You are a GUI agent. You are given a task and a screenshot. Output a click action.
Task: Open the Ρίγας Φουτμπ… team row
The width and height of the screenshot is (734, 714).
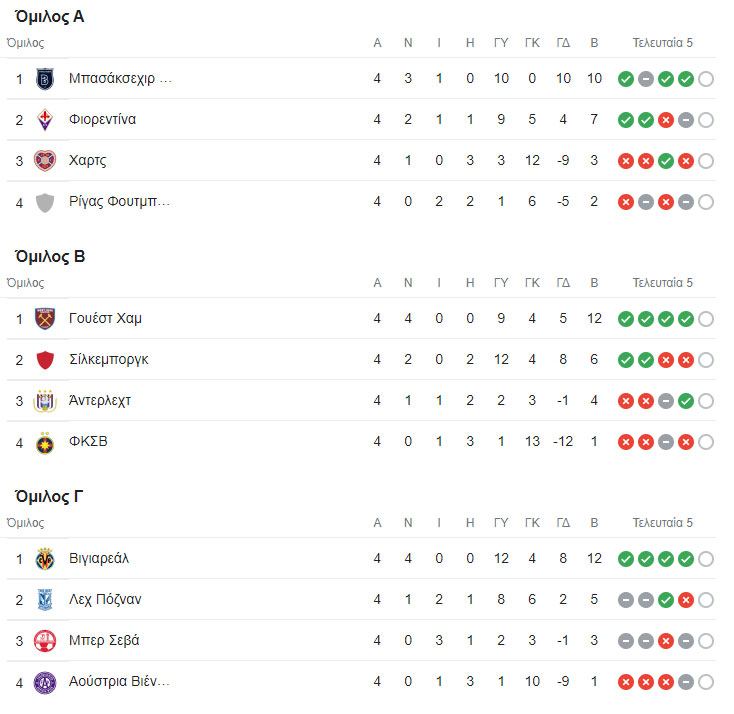(120, 202)
